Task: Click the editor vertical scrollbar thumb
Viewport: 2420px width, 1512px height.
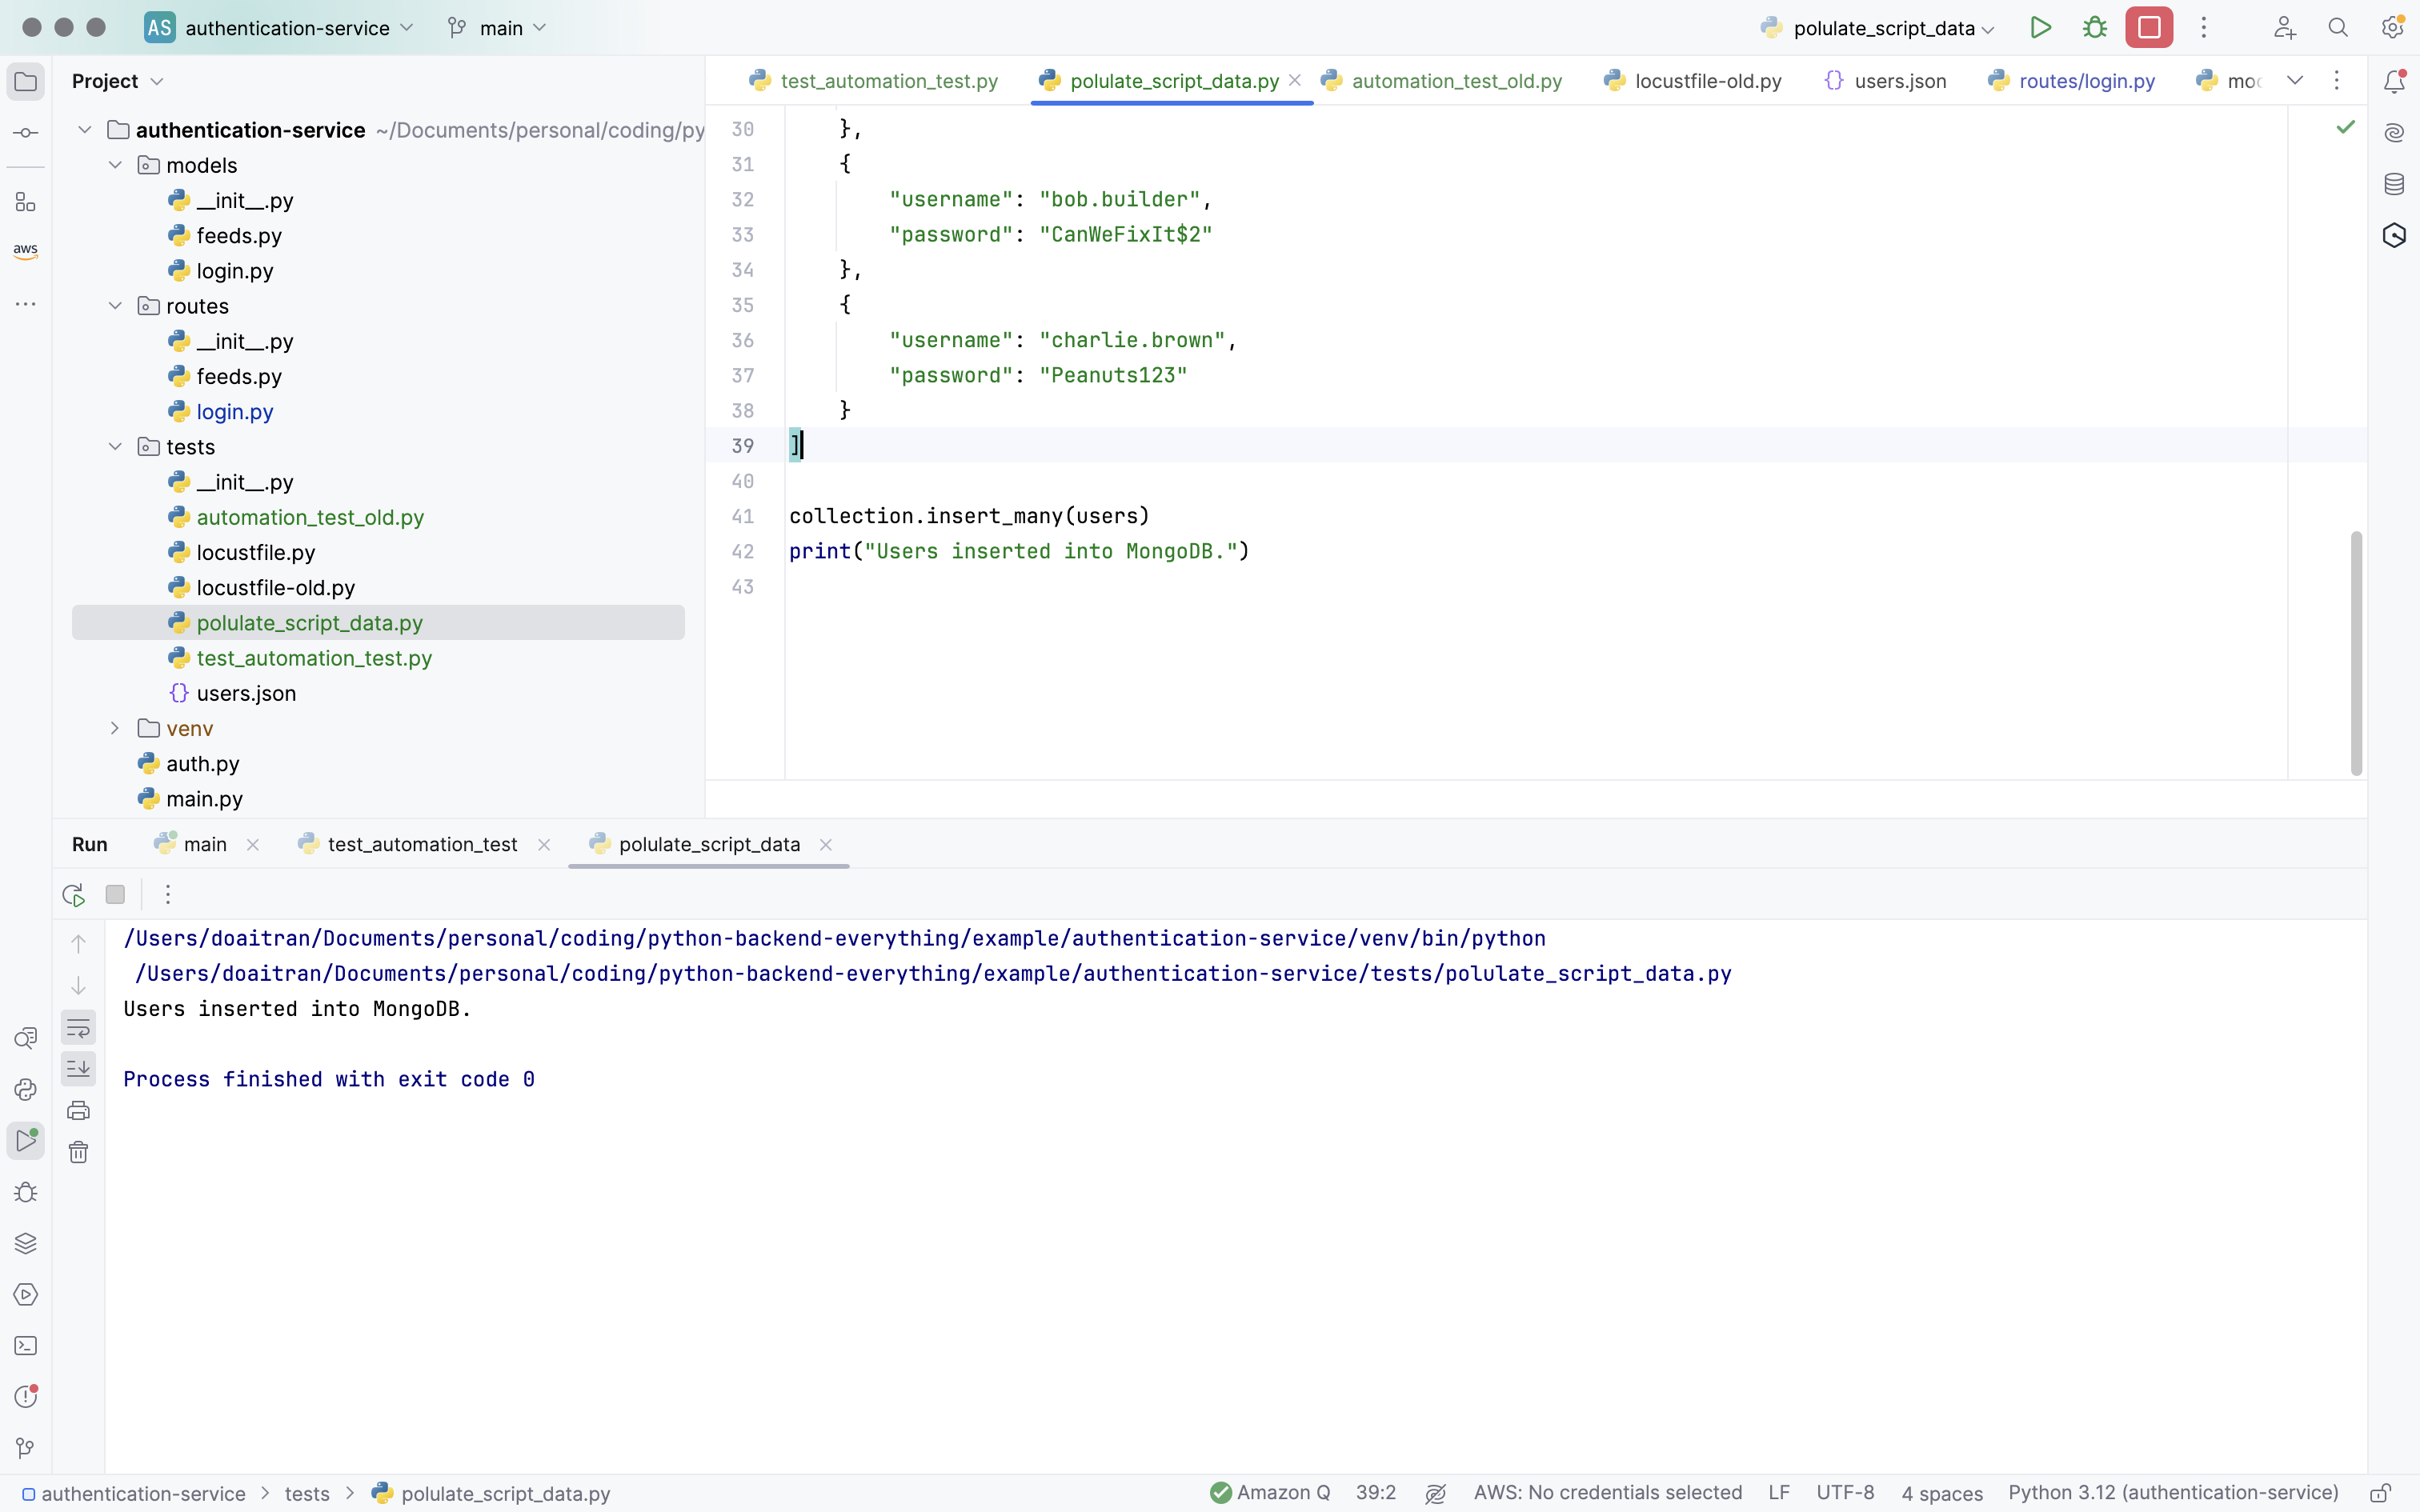Action: (x=2356, y=653)
